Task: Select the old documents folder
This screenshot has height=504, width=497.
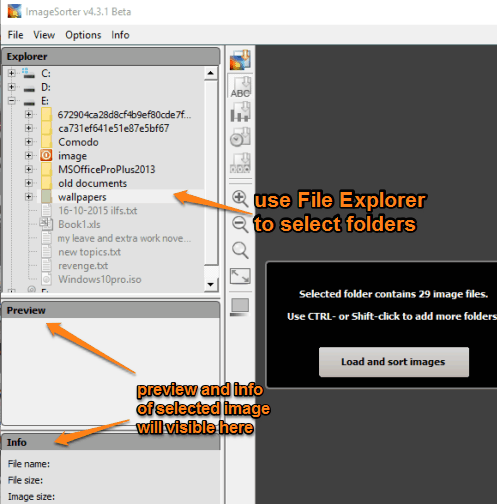Action: click(x=92, y=183)
